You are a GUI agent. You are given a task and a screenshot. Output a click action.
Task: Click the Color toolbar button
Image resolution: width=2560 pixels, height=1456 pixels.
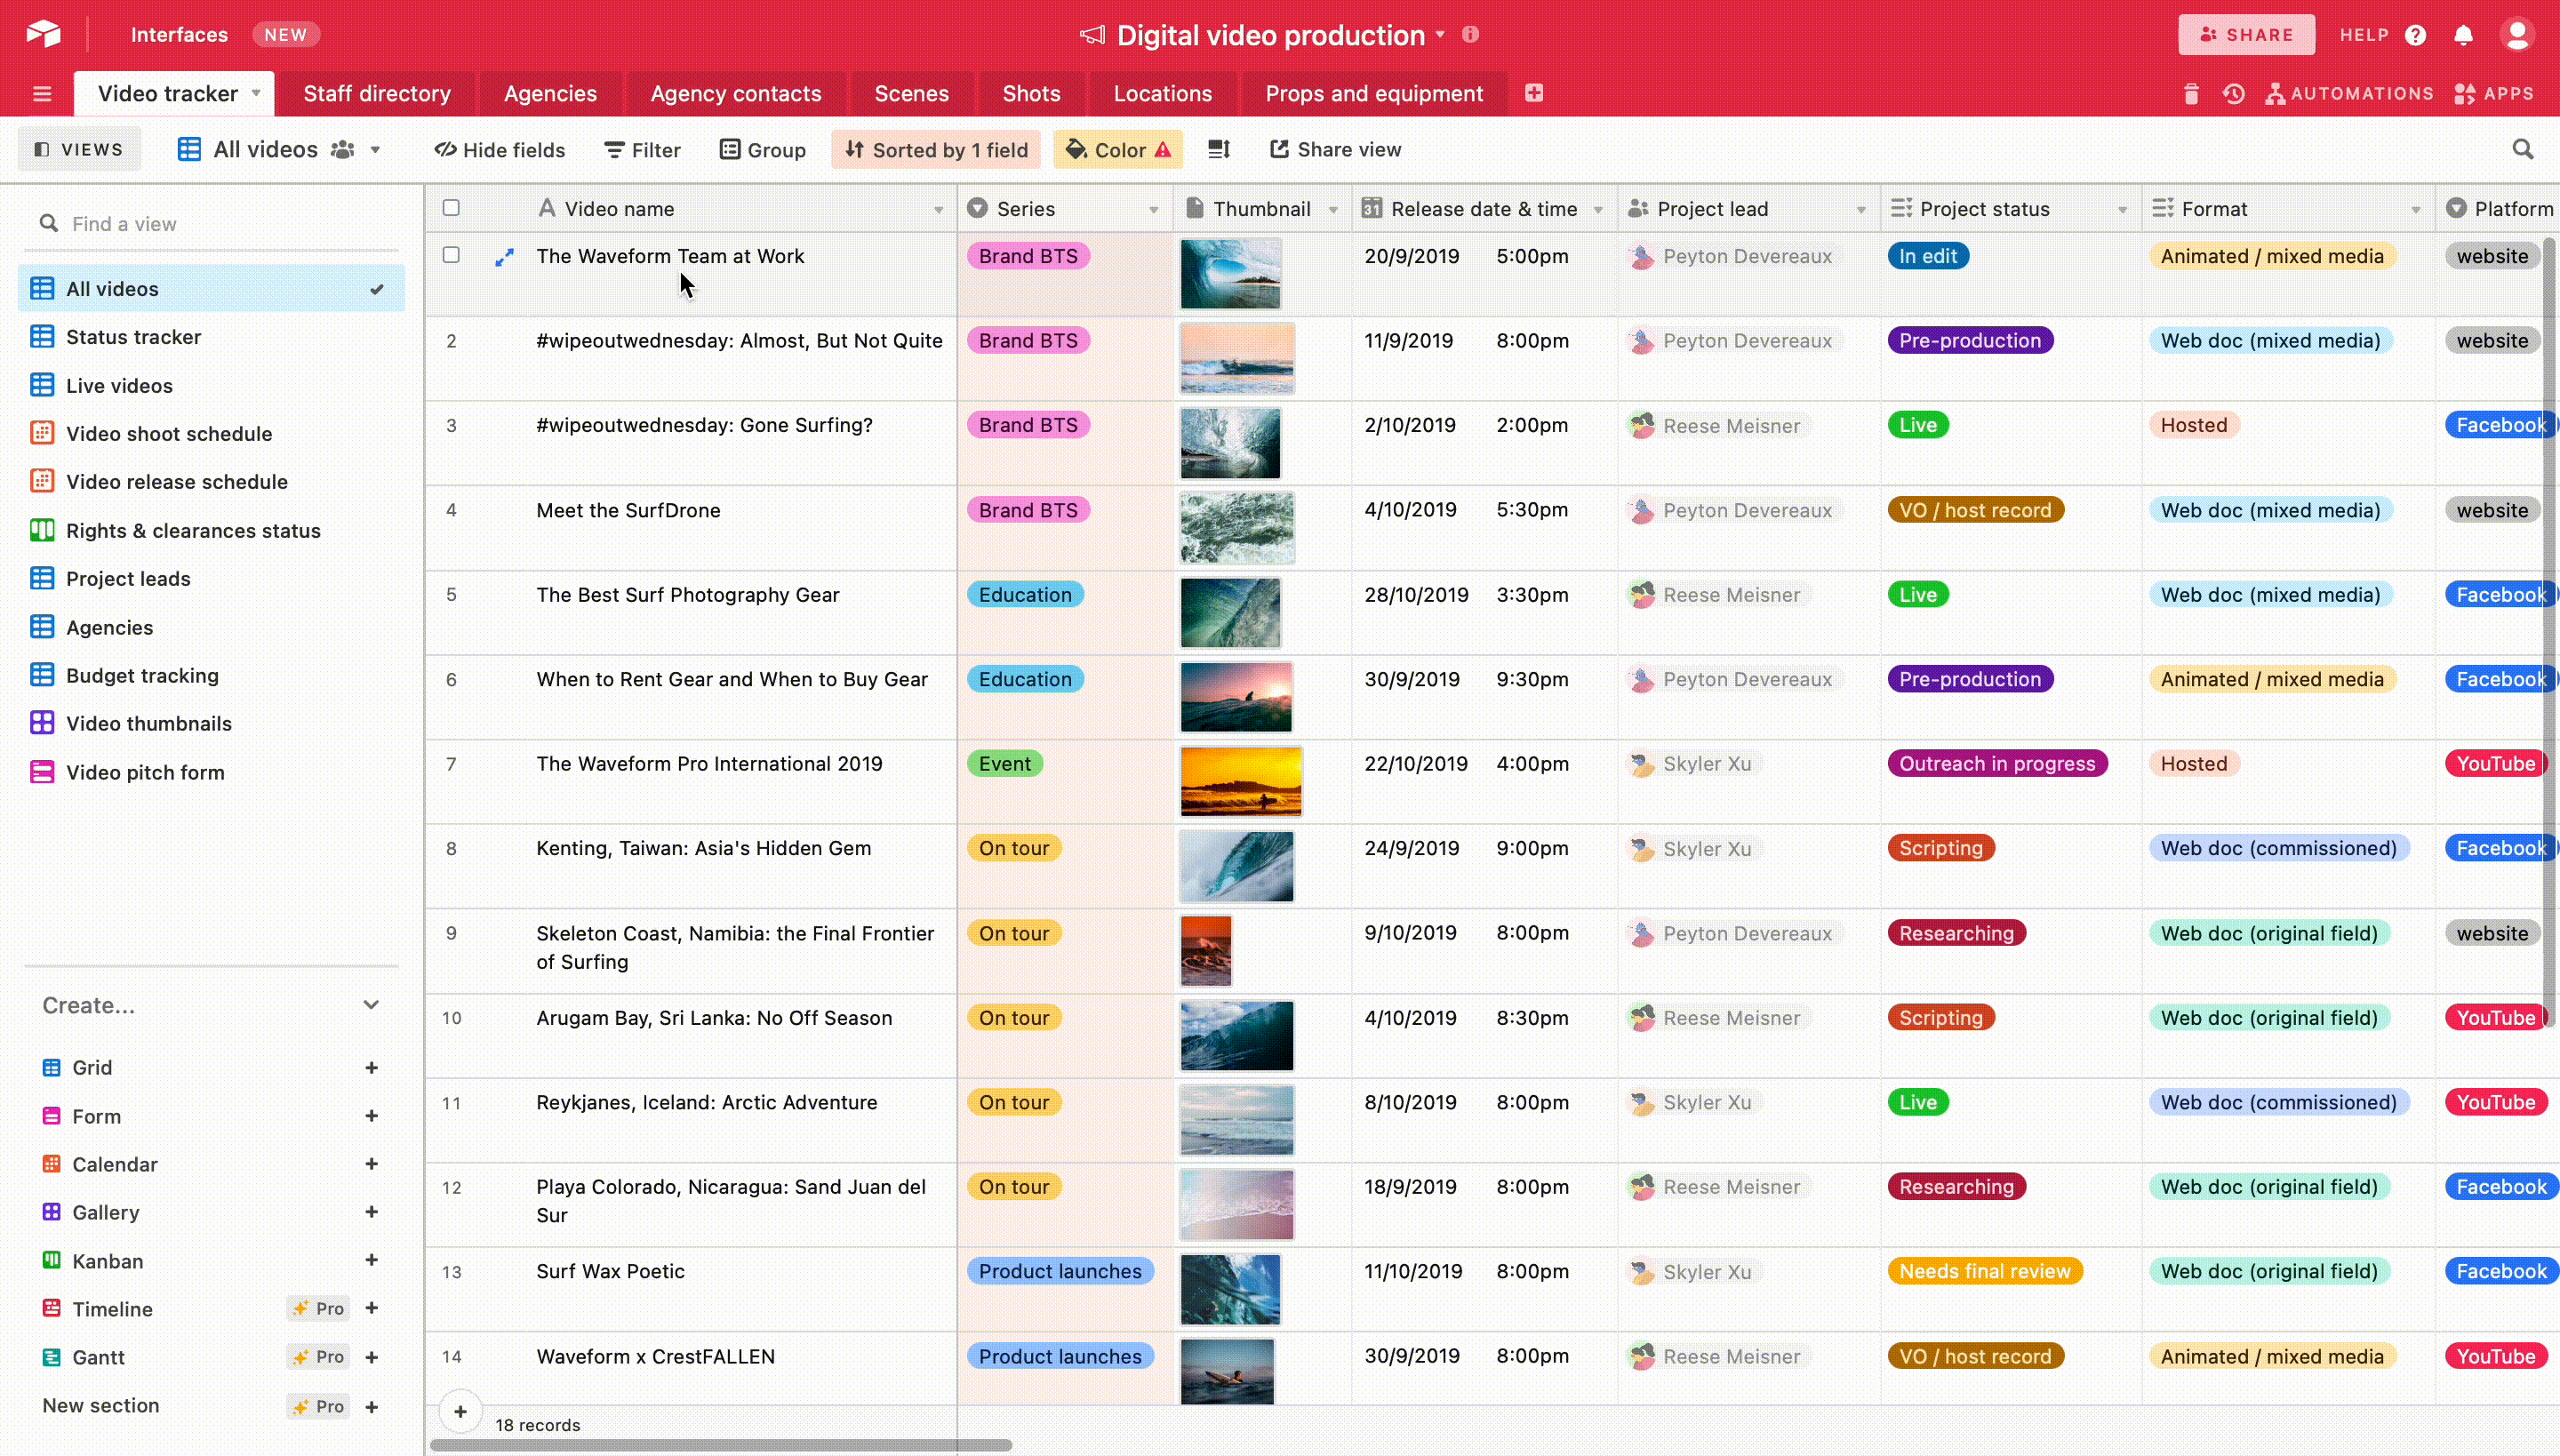(1117, 150)
